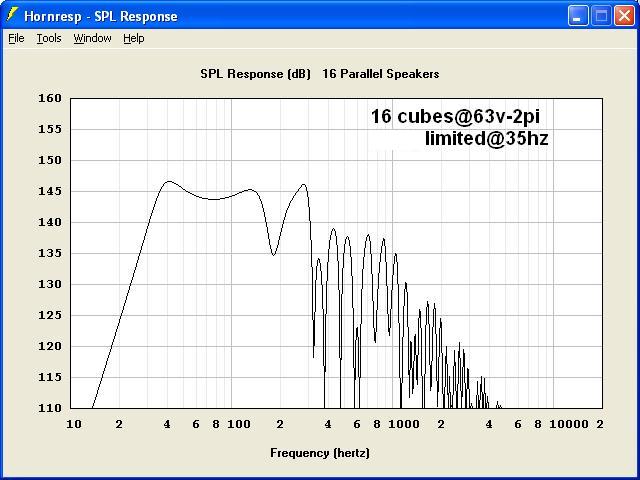Click the 155 dB y-axis label
The width and height of the screenshot is (640, 480).
(x=50, y=129)
